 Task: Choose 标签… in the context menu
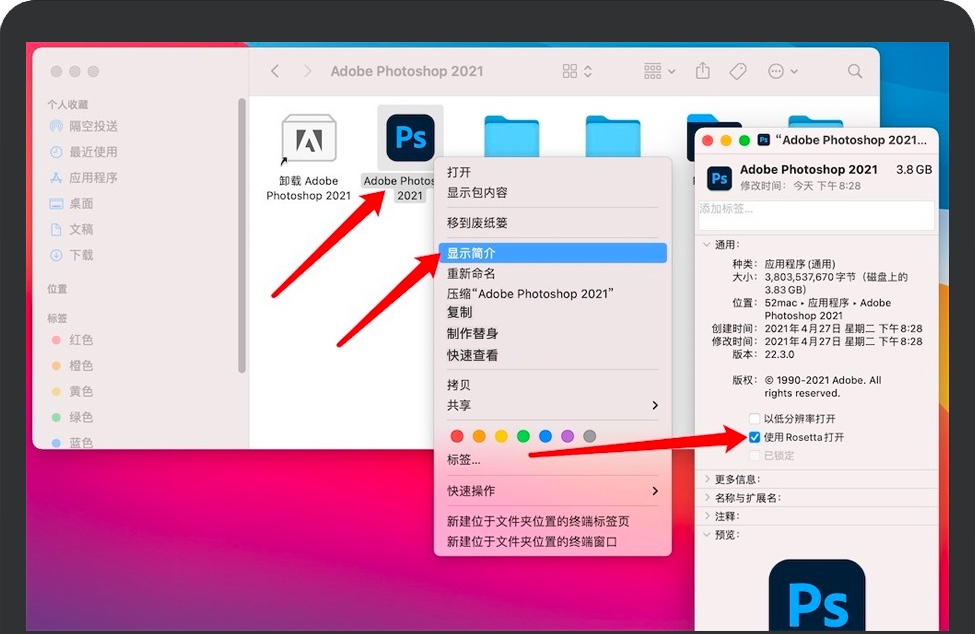pos(552,460)
